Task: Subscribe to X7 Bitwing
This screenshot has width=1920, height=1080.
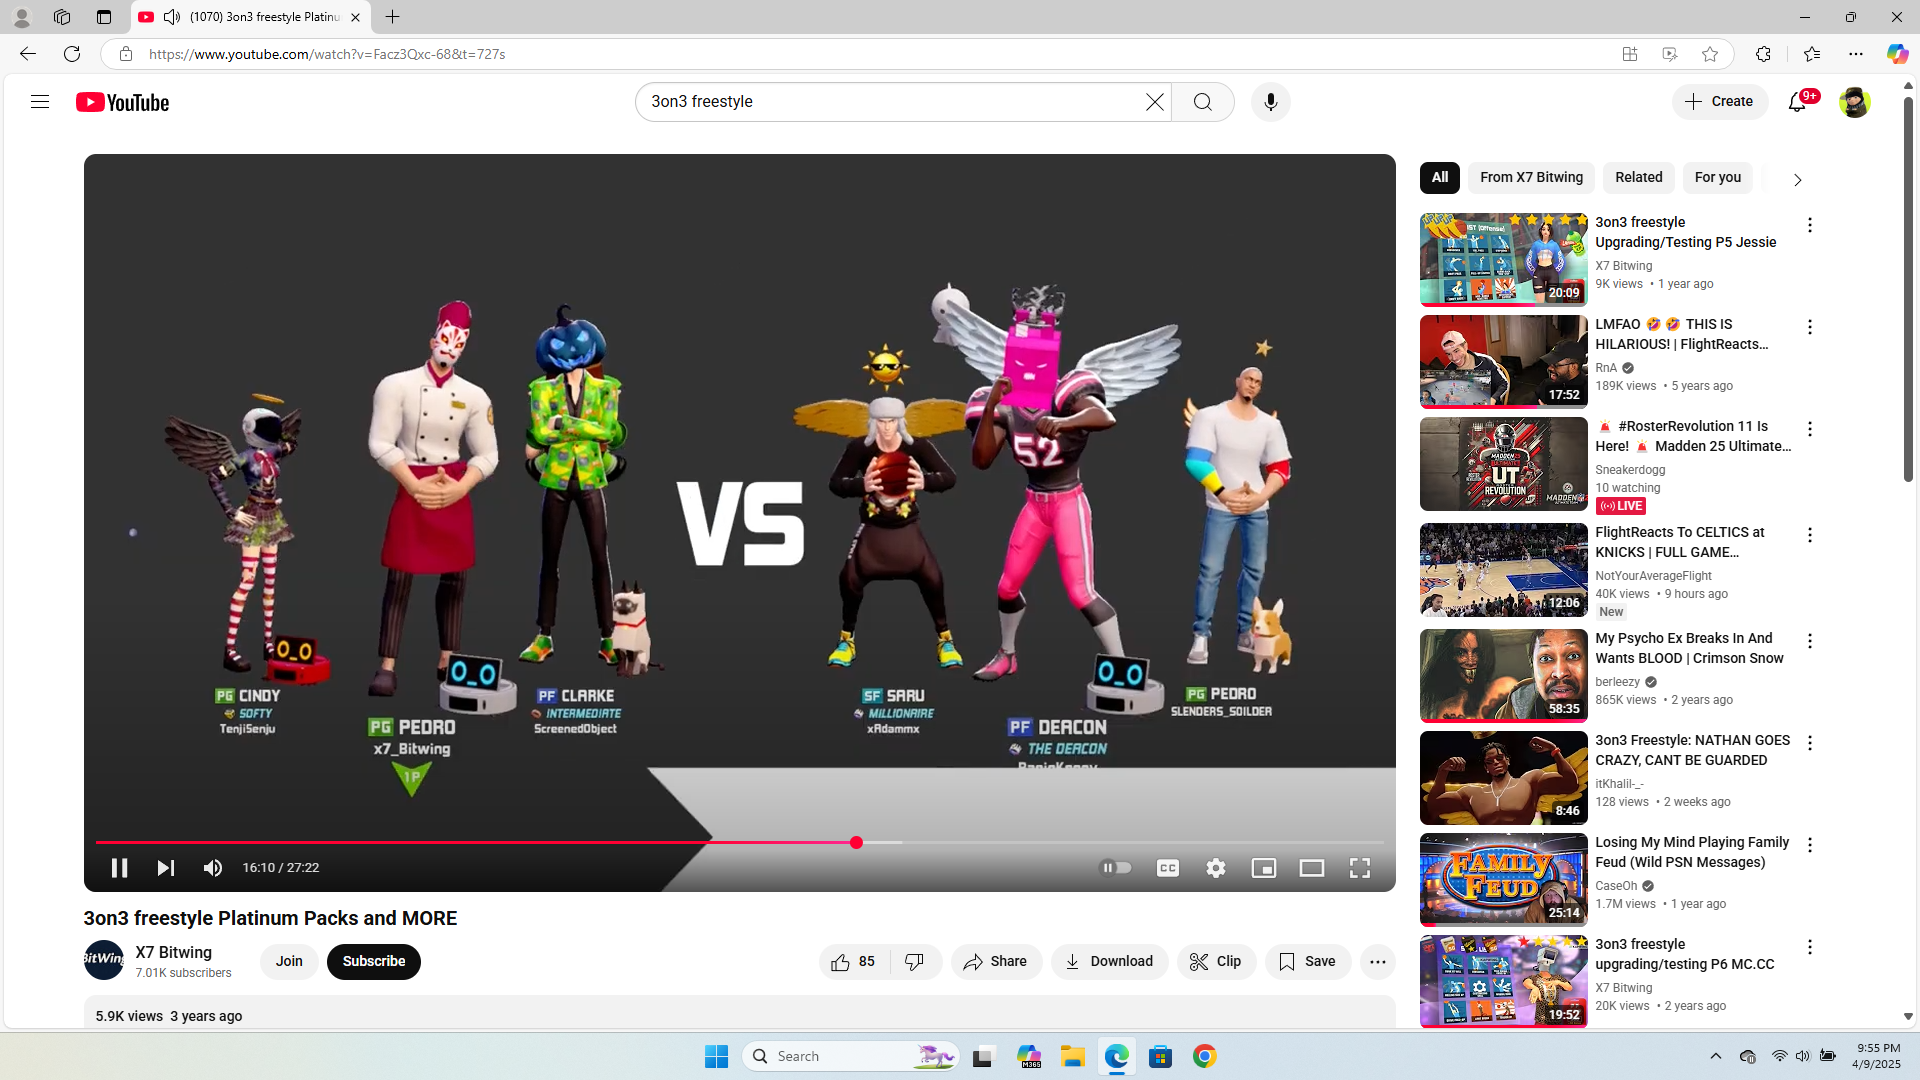Action: (x=374, y=962)
